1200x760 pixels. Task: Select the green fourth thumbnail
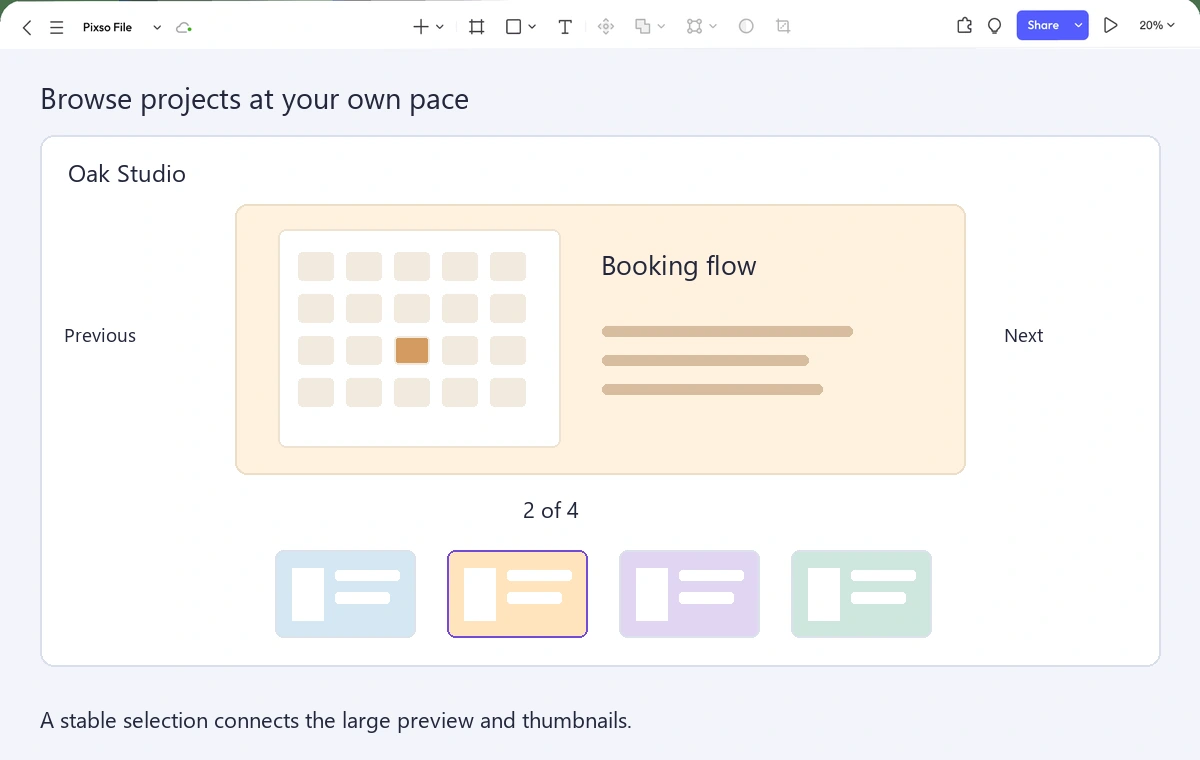coord(861,594)
